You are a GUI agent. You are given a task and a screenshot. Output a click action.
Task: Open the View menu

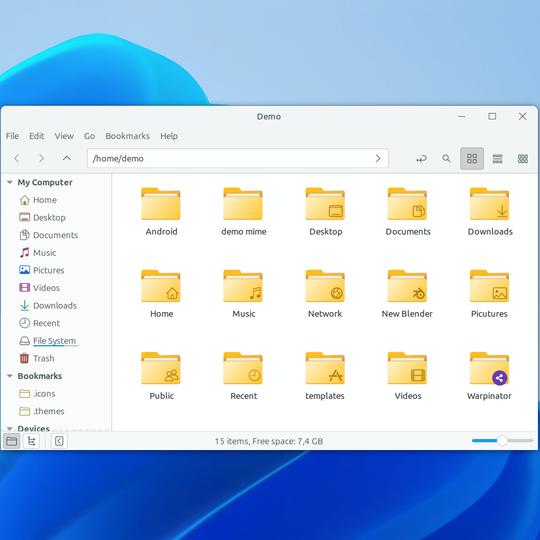(x=64, y=136)
